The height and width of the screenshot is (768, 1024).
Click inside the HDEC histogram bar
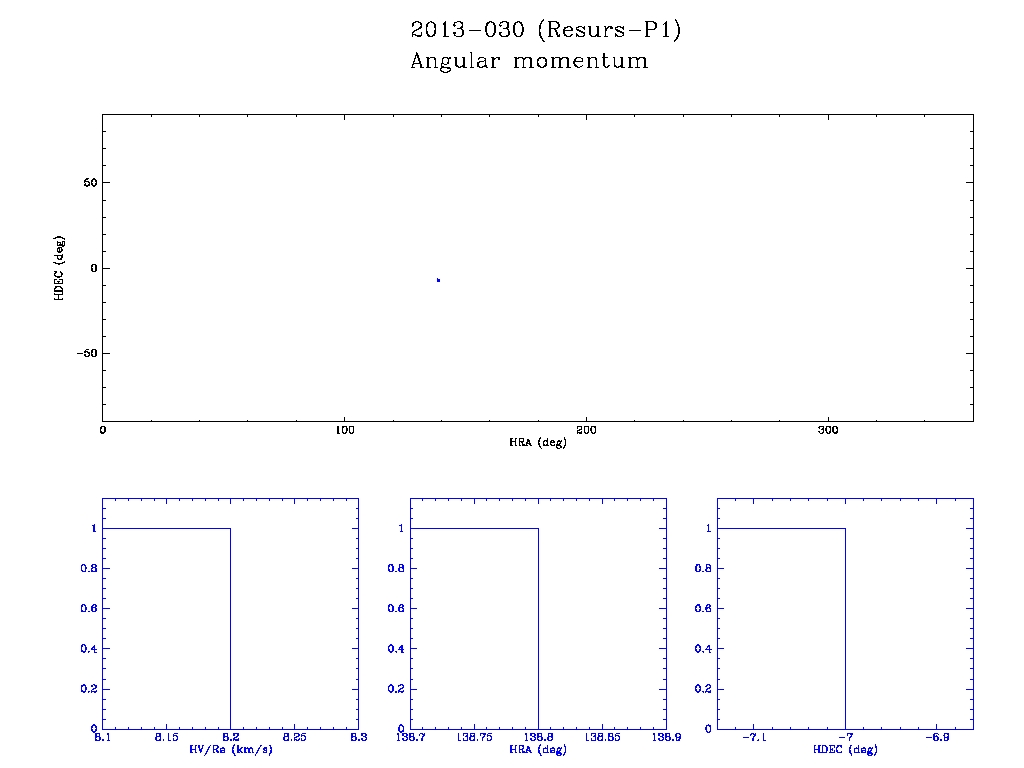click(x=782, y=628)
